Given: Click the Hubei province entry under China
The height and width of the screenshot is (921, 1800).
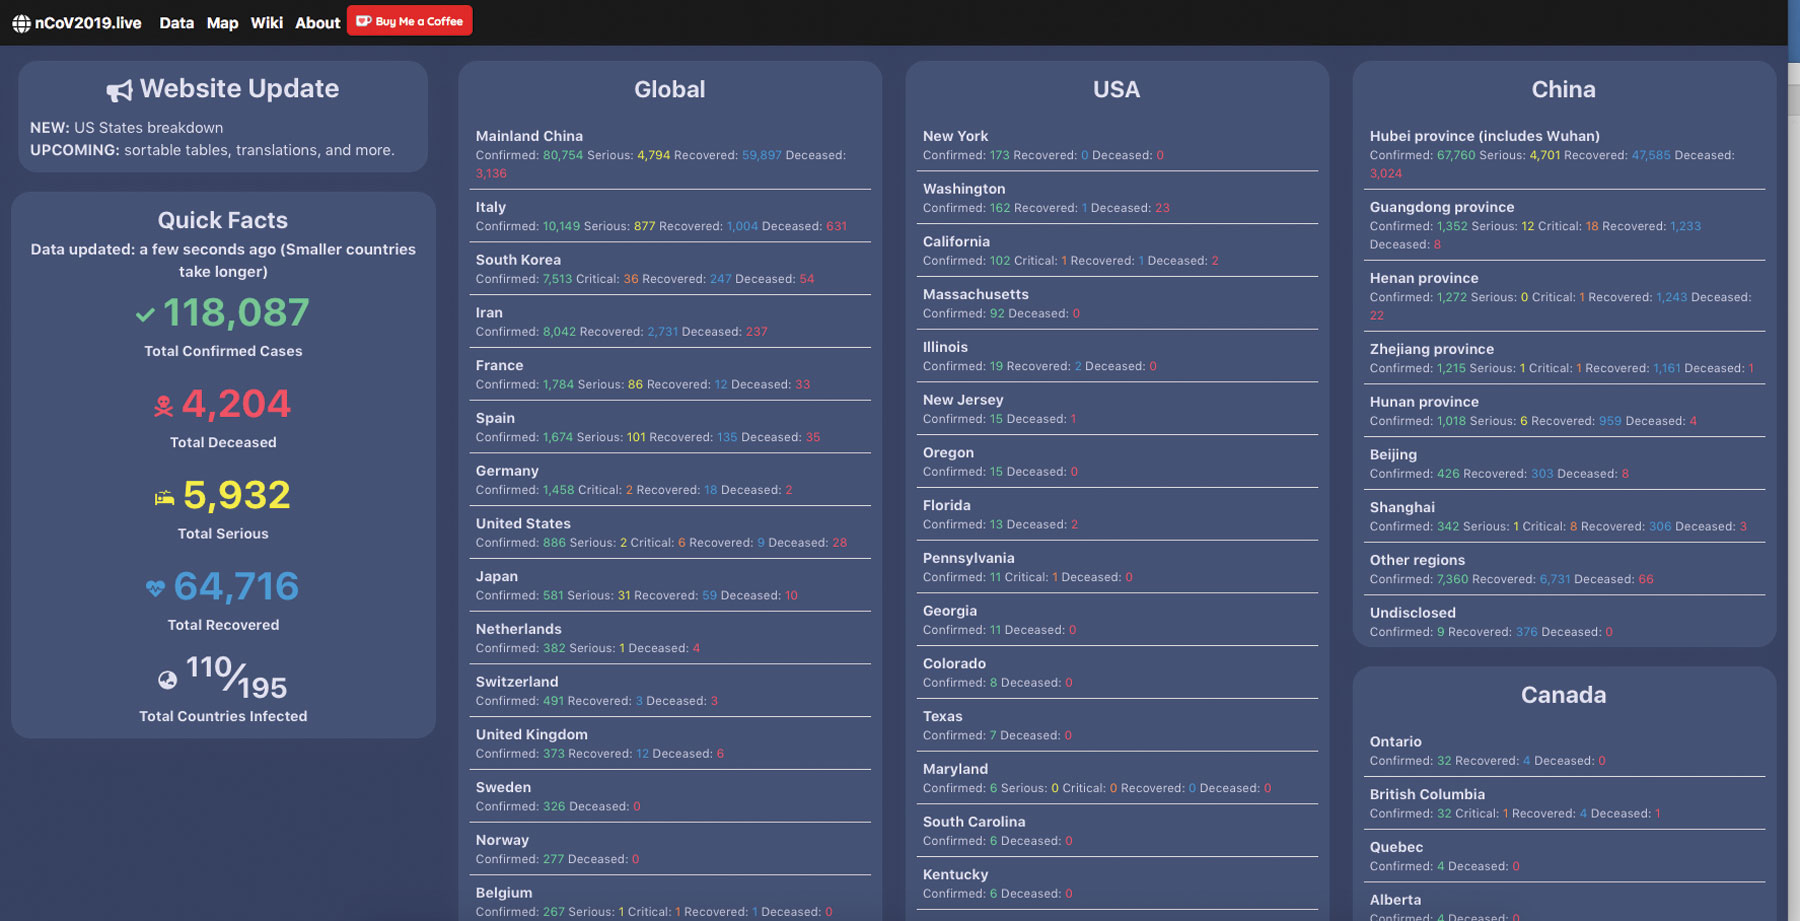Looking at the screenshot, I should point(1484,136).
